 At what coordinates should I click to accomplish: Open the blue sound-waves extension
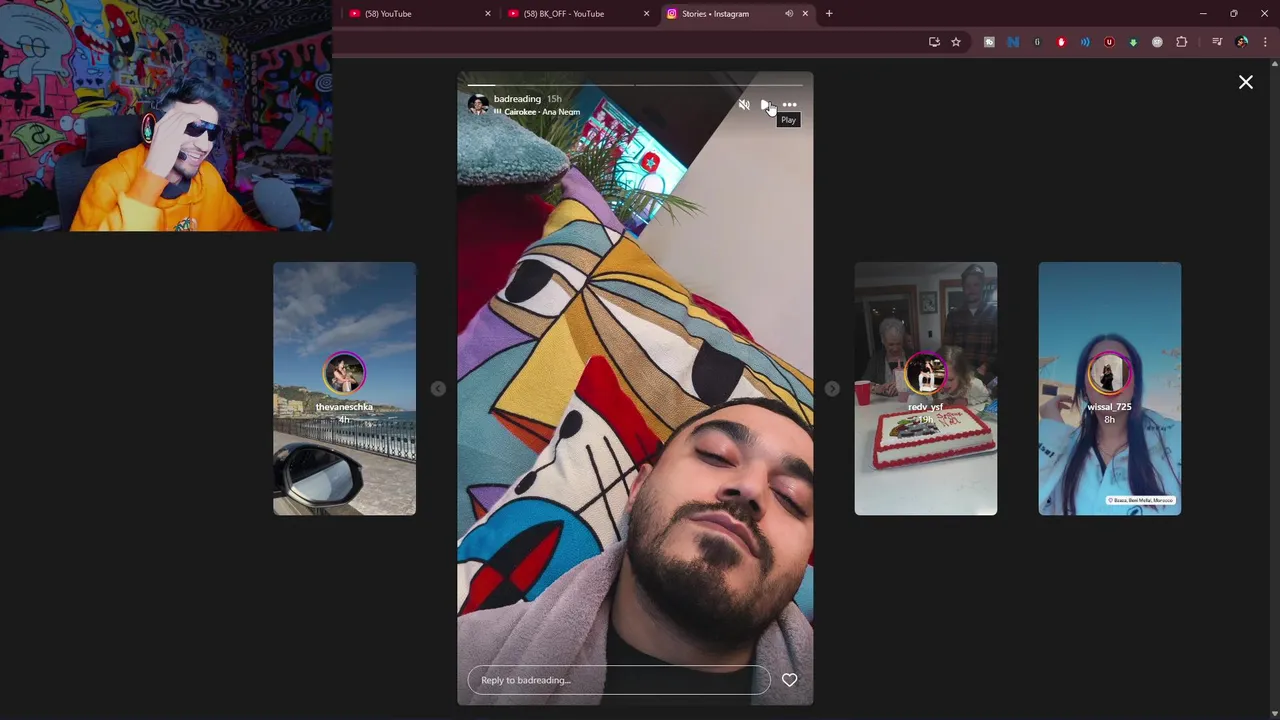click(x=1085, y=42)
